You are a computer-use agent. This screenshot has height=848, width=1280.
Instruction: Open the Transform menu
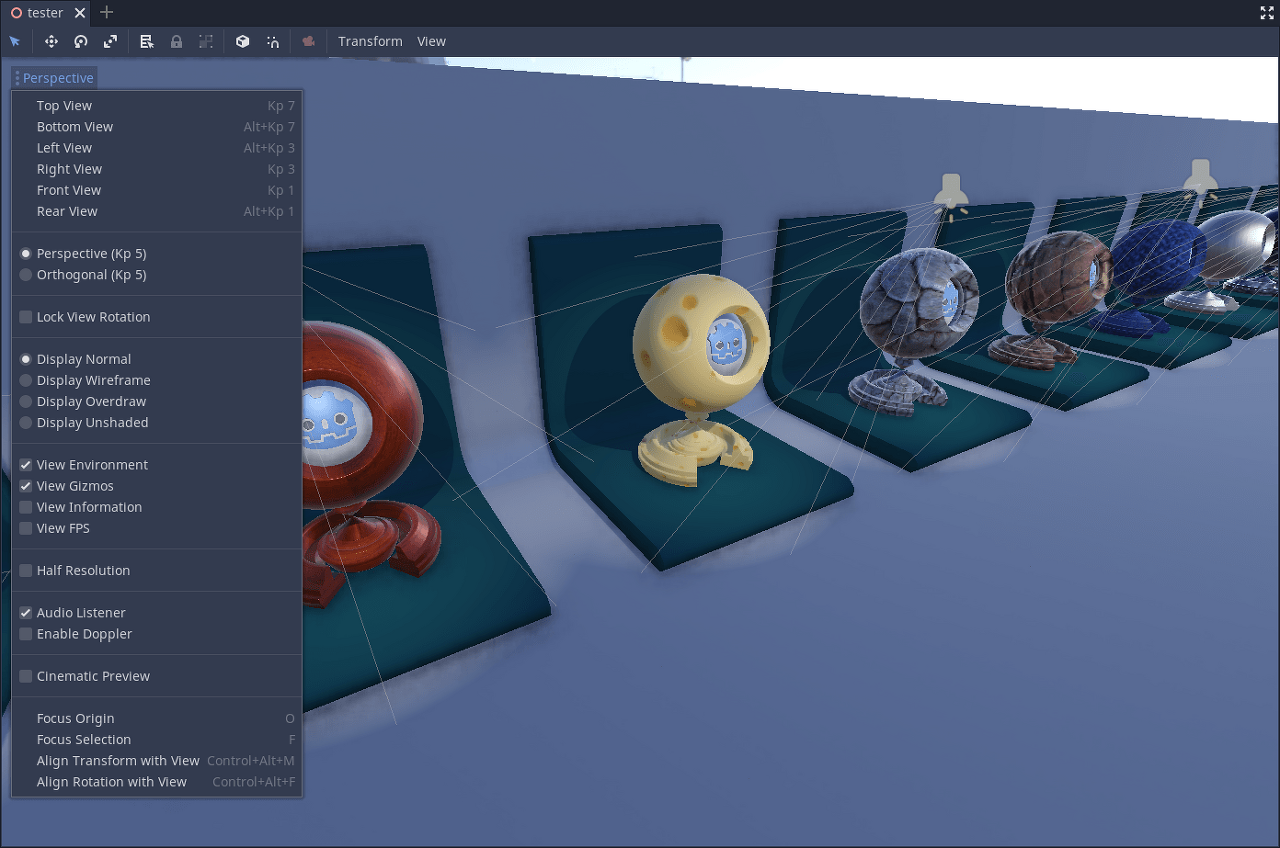point(370,41)
